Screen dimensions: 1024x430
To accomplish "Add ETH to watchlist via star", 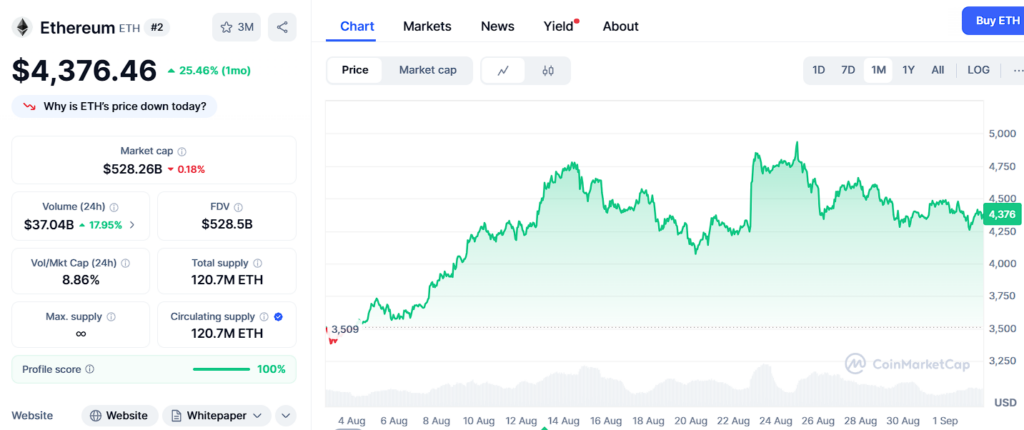I will point(236,27).
